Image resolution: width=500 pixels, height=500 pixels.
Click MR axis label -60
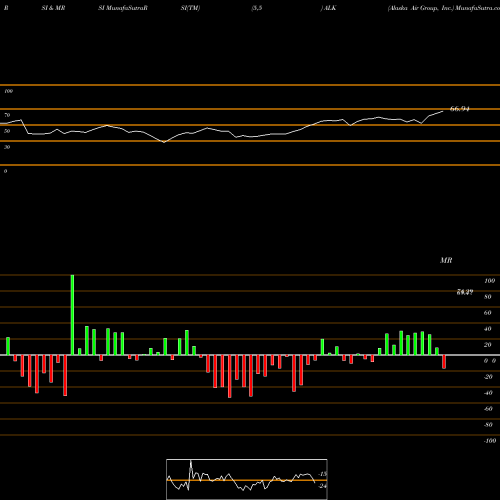point(488,409)
